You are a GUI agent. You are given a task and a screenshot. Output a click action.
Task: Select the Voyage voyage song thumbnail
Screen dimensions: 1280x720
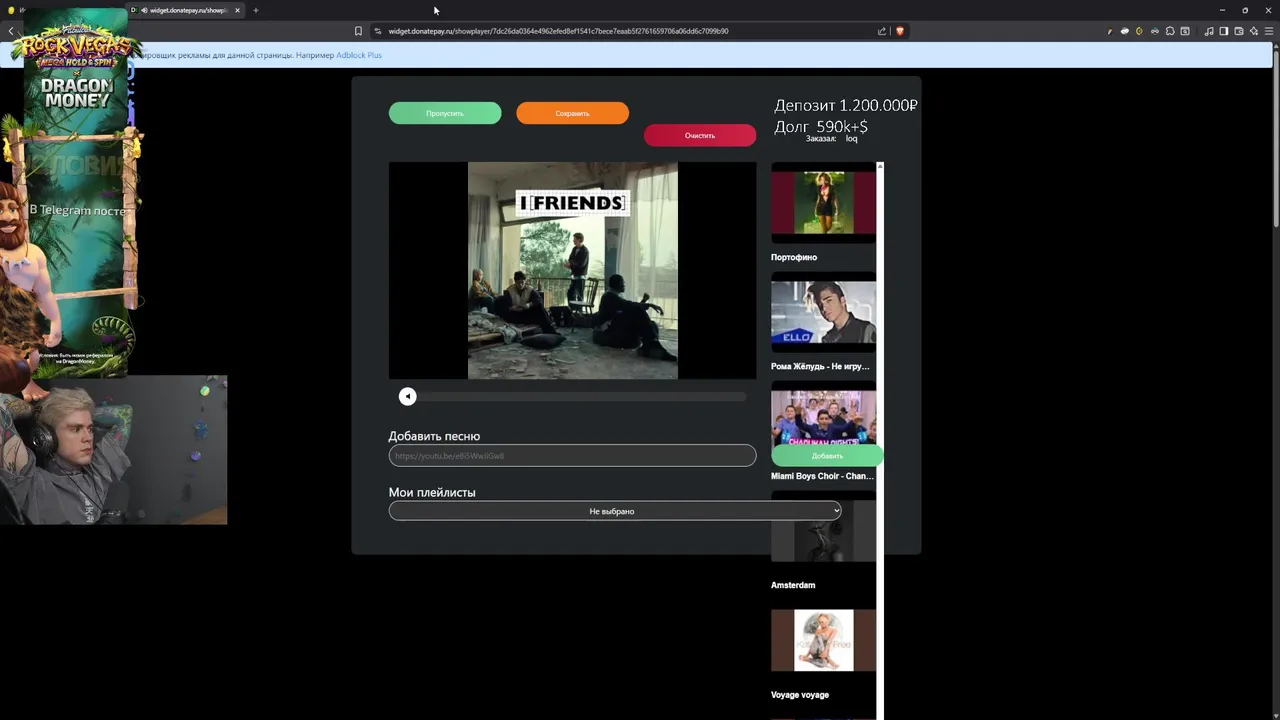pos(823,640)
